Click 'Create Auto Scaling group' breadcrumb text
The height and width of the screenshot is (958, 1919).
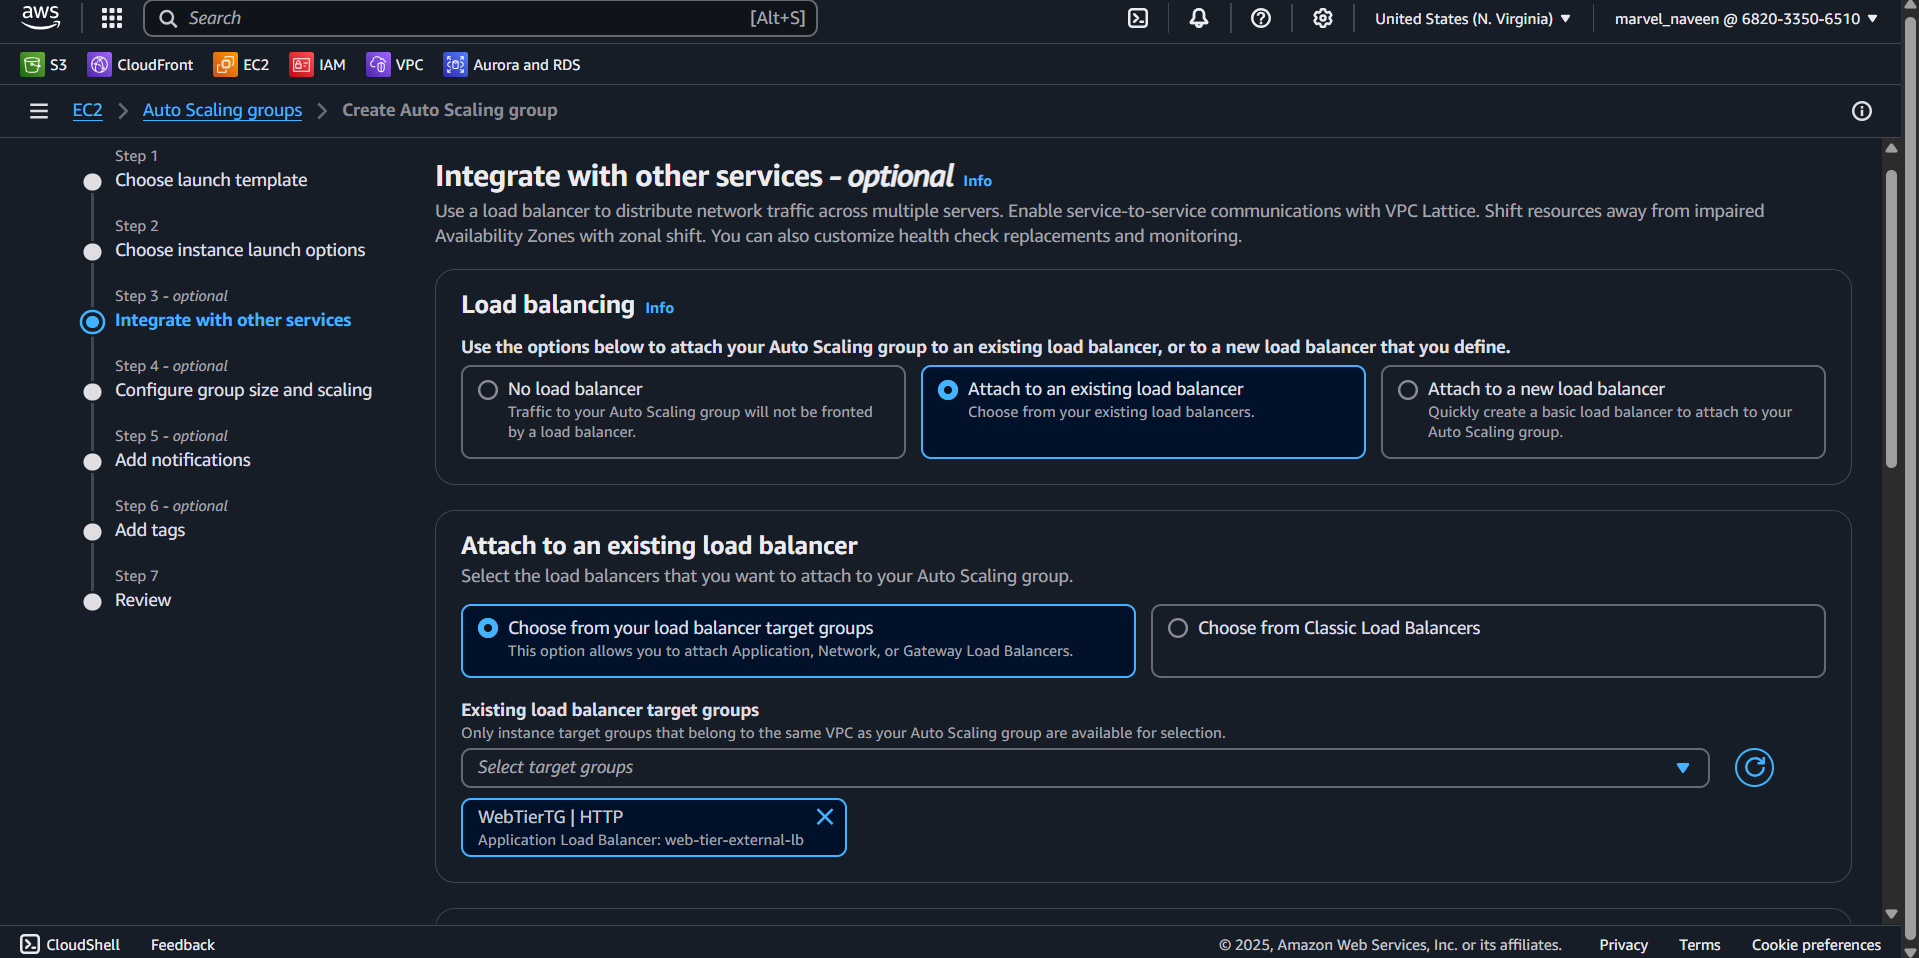coord(450,110)
